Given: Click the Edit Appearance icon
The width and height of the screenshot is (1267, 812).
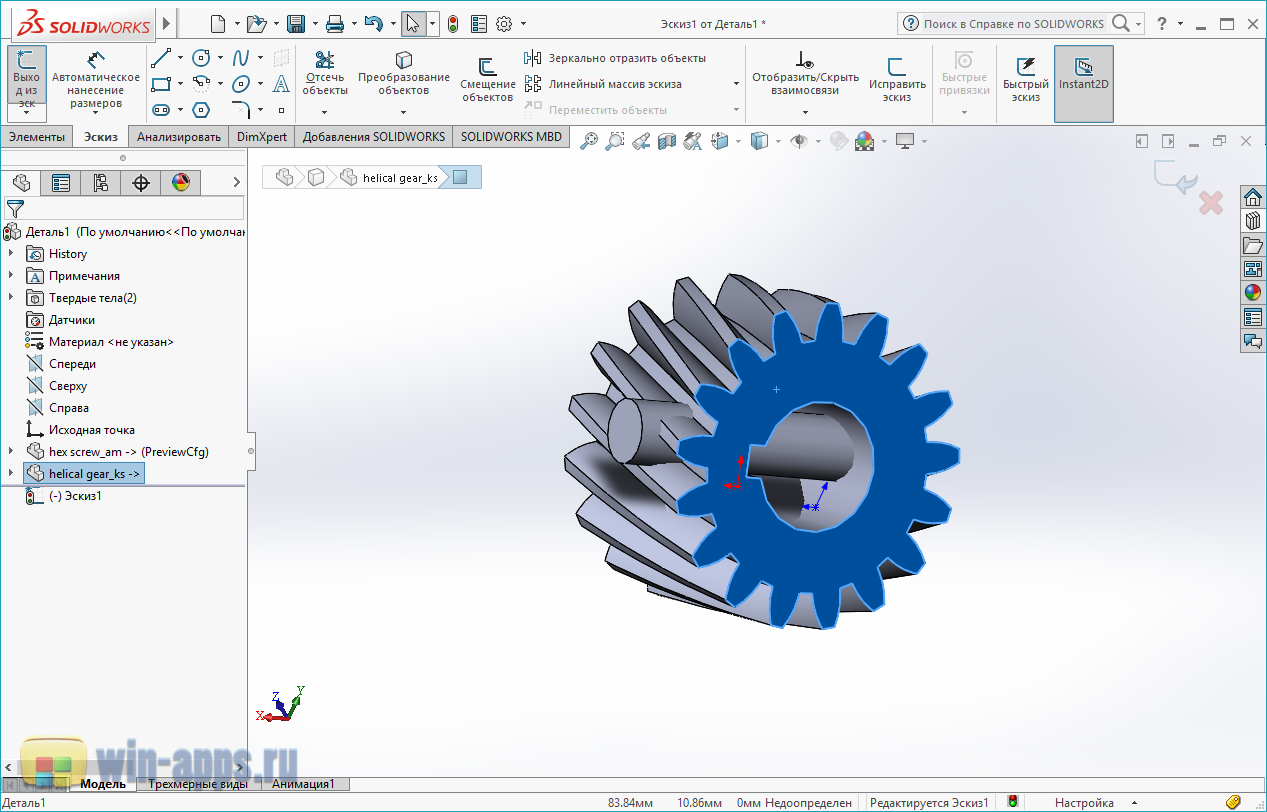Looking at the screenshot, I should 839,141.
